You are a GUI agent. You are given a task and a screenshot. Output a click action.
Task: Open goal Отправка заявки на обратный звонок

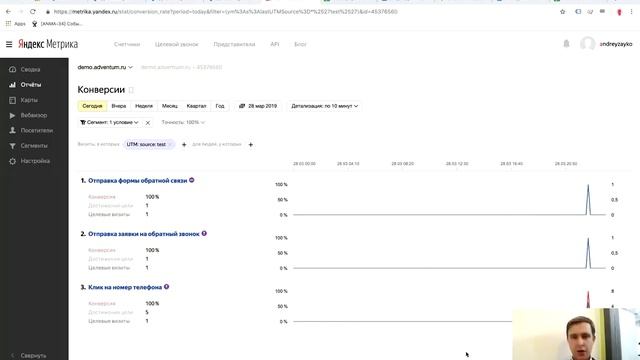[144, 234]
